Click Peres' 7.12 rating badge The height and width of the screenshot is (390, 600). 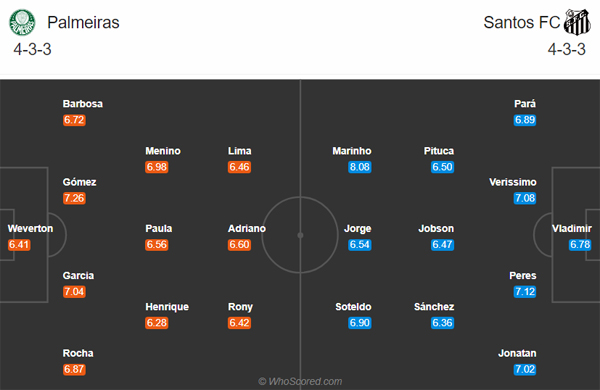[525, 292]
